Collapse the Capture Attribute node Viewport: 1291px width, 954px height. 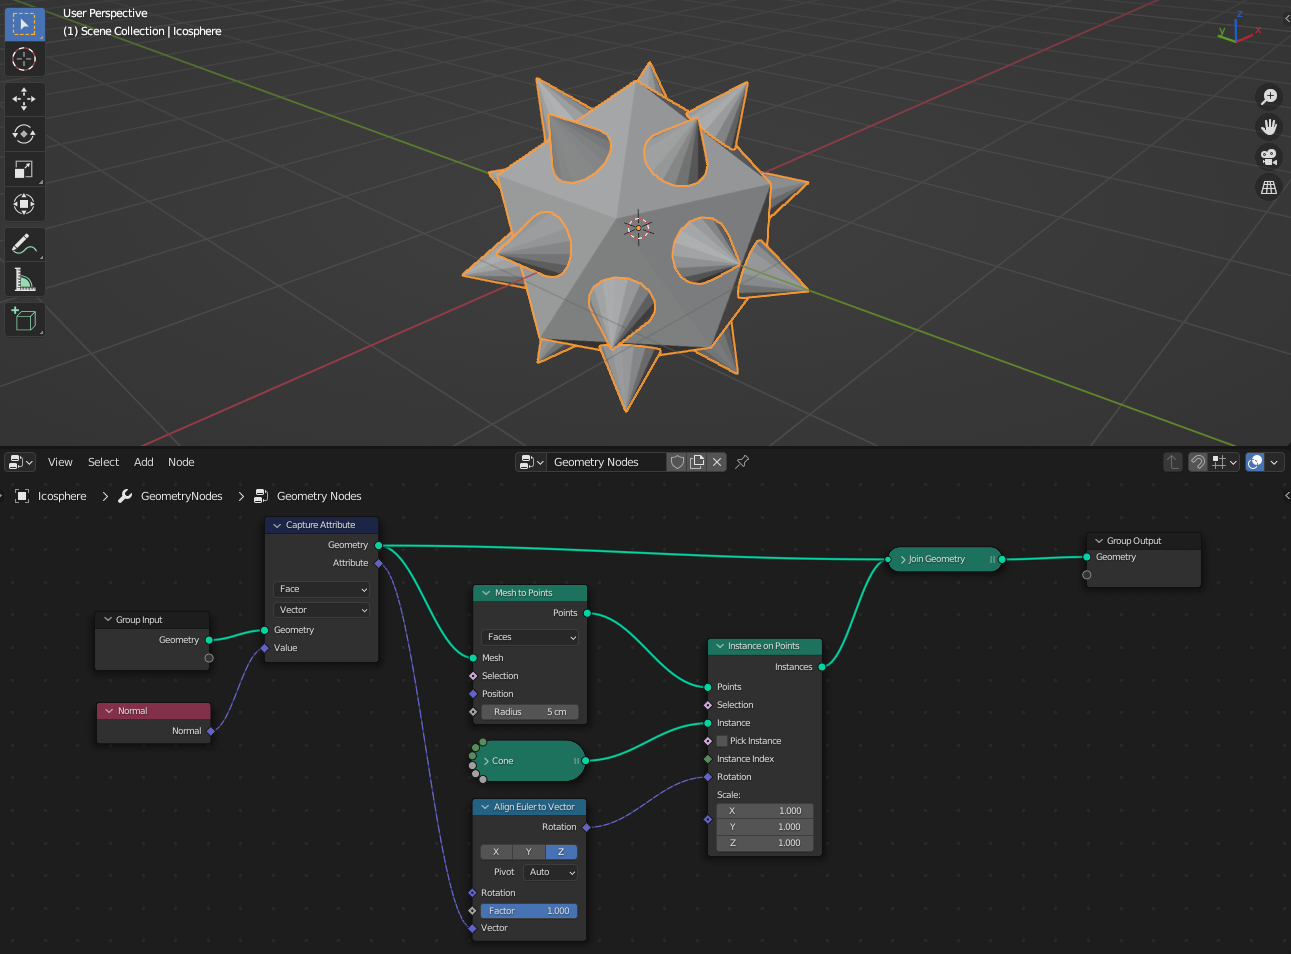(277, 525)
